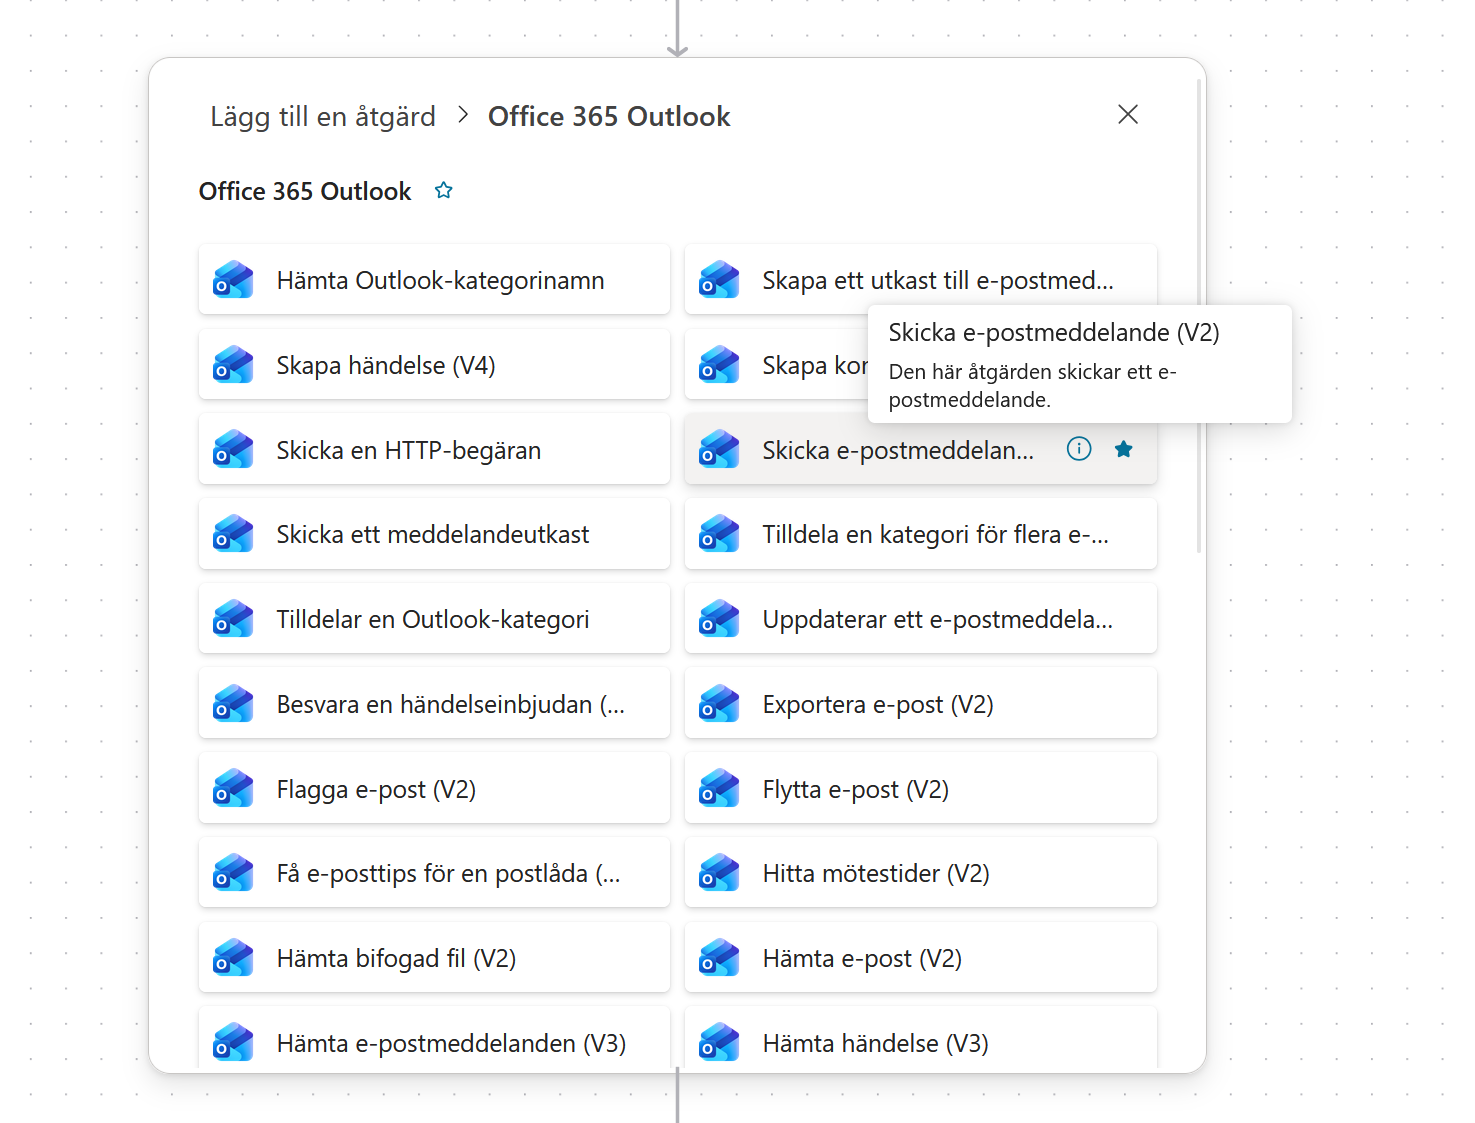Add the Skicka e-postmeddelan... action
The height and width of the screenshot is (1123, 1475).
click(x=920, y=450)
